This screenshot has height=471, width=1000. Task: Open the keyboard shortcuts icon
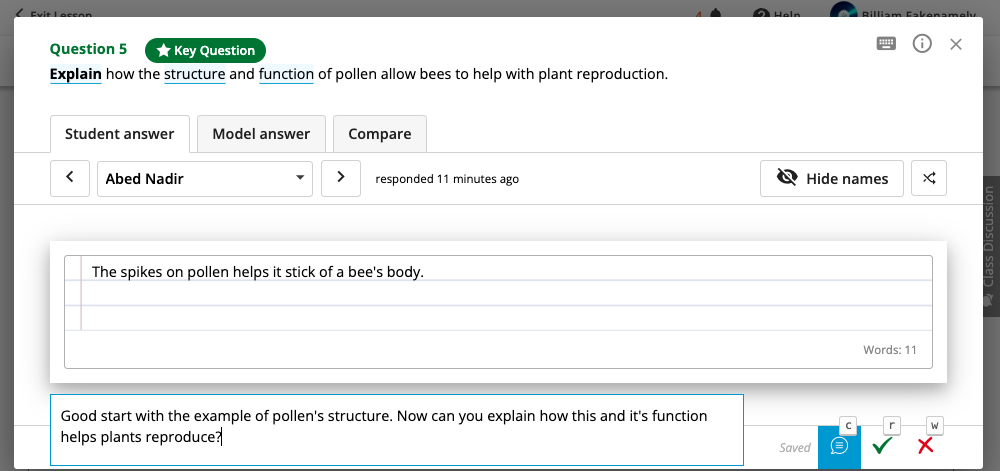[887, 44]
